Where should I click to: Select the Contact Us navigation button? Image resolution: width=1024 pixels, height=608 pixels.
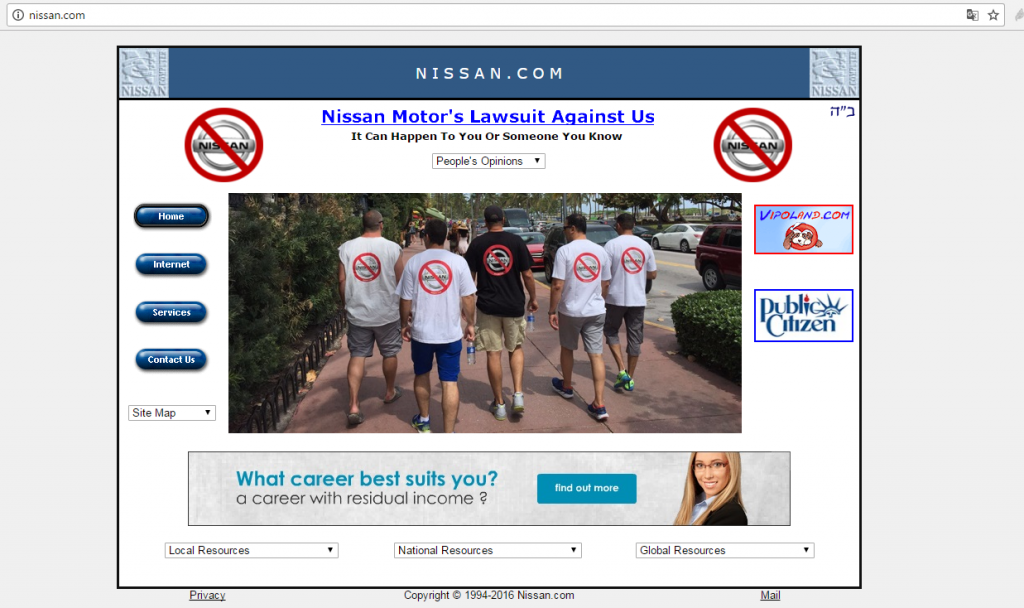click(171, 360)
